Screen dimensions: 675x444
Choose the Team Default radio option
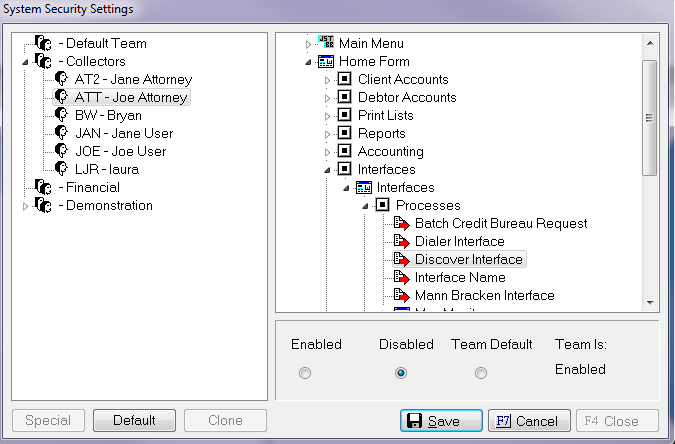pos(481,373)
